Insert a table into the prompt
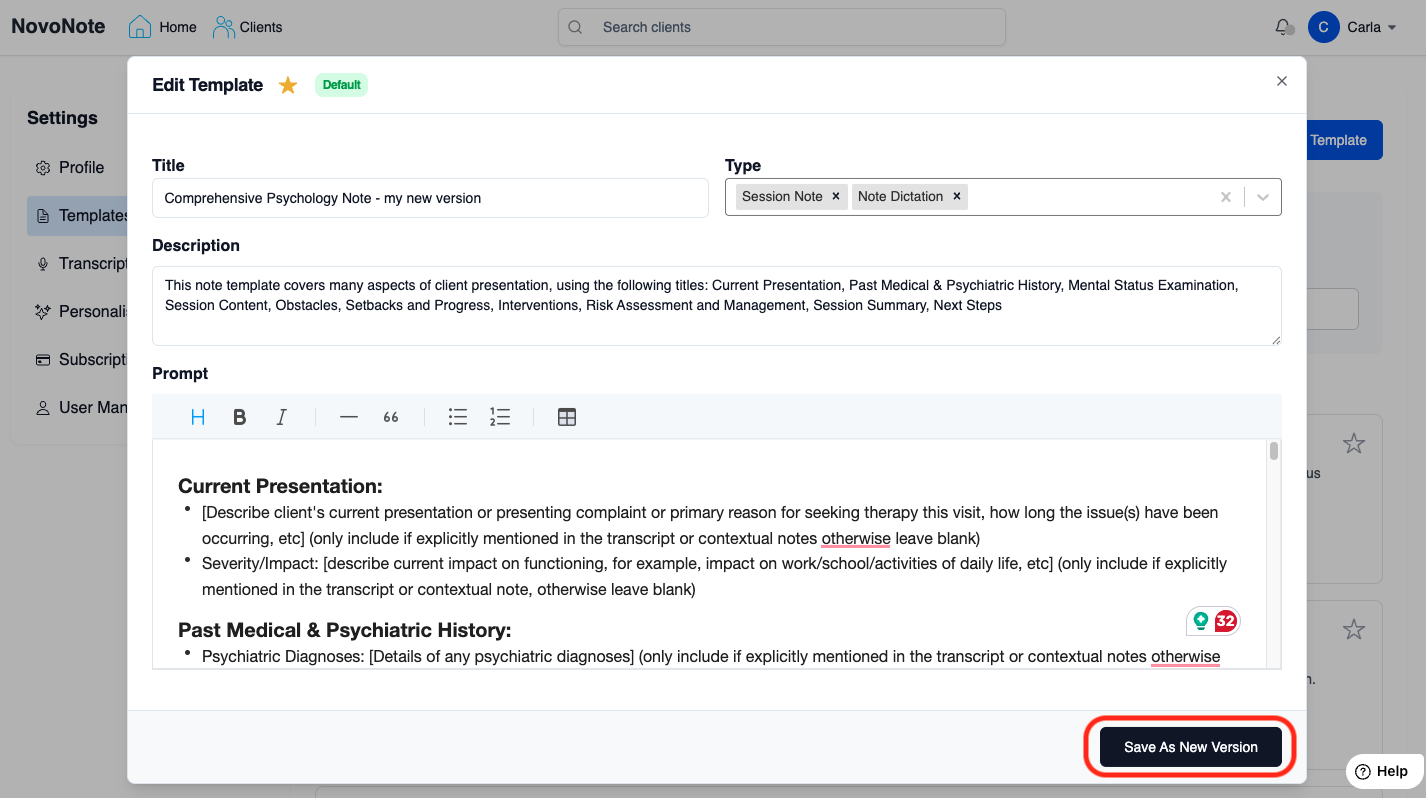1426x798 pixels. pyautogui.click(x=567, y=417)
